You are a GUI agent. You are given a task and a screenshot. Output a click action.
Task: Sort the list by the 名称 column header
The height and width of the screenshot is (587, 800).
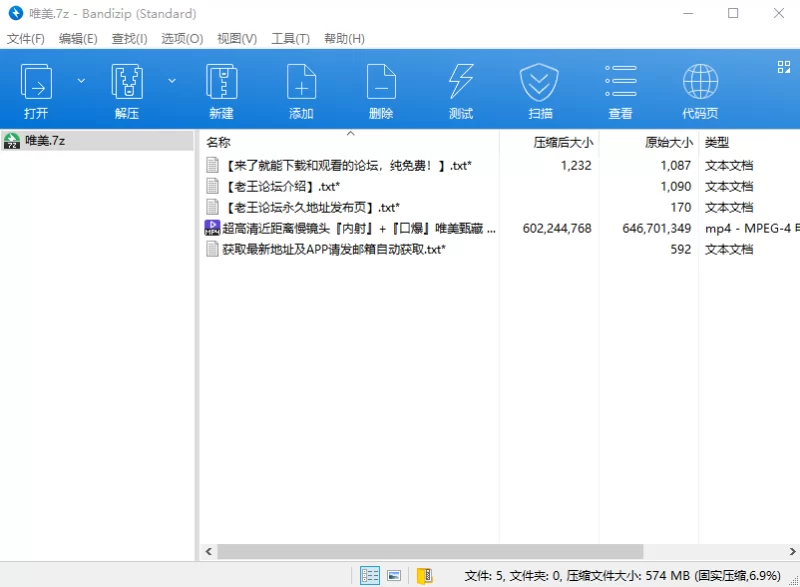218,143
